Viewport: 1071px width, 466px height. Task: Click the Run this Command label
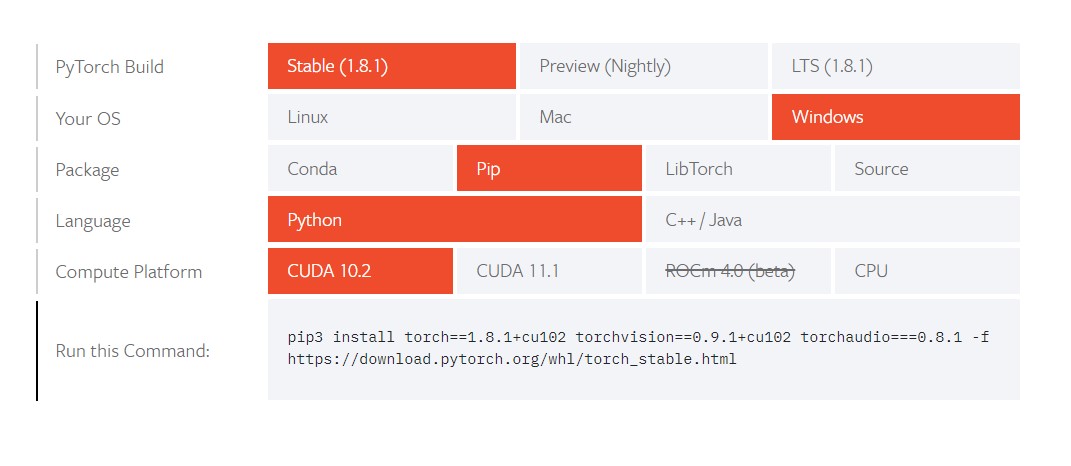click(133, 351)
